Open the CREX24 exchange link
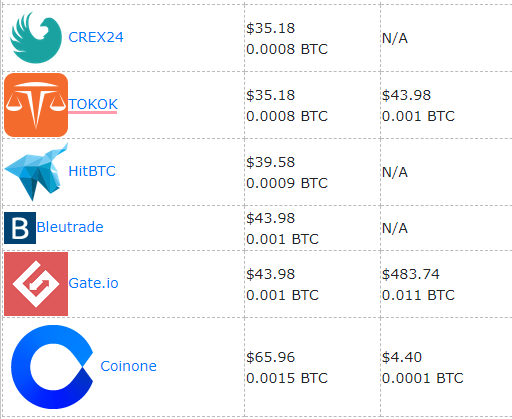The image size is (512, 419). click(x=96, y=37)
